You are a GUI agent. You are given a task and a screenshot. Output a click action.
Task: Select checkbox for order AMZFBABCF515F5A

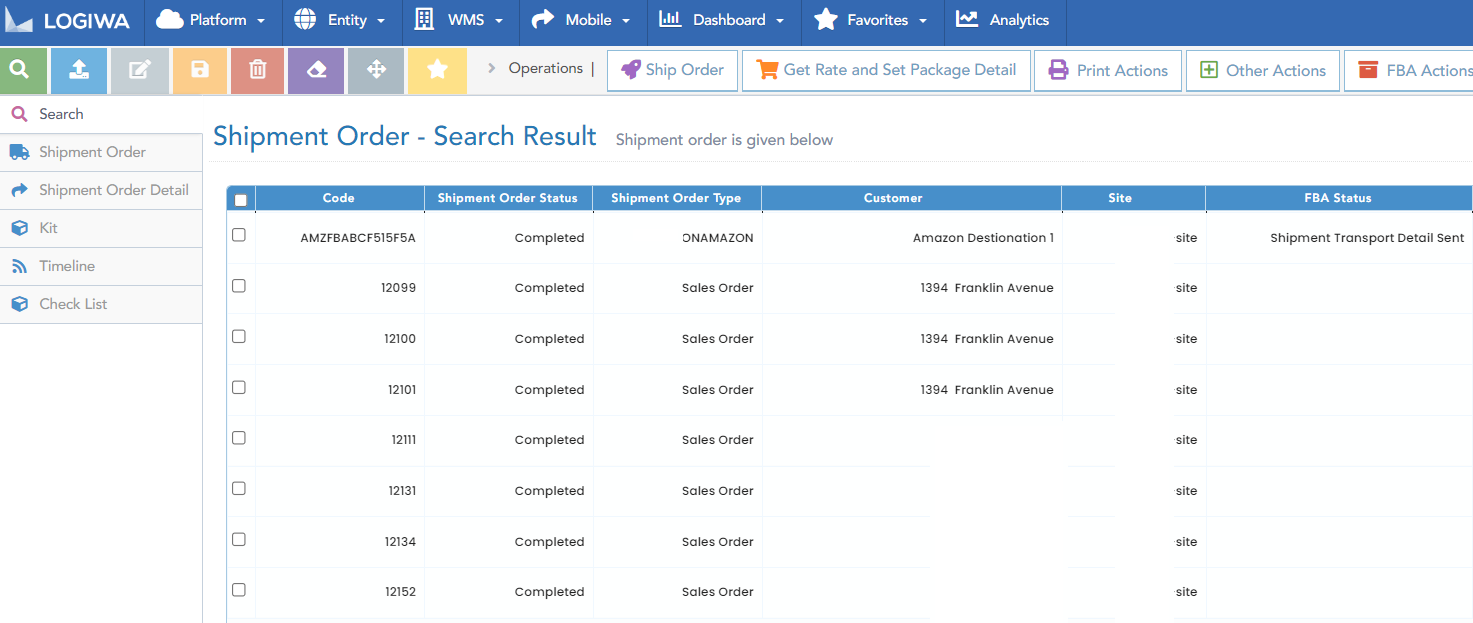click(239, 235)
